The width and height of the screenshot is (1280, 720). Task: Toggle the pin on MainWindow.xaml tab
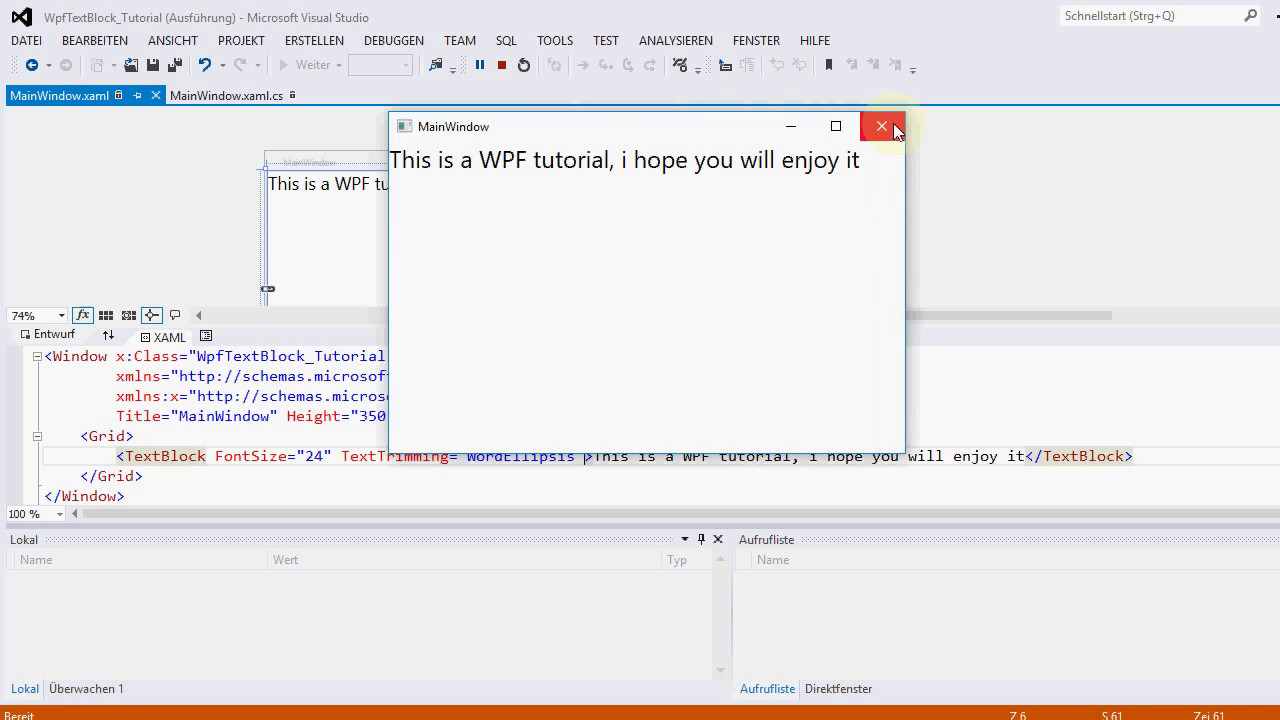(x=138, y=96)
